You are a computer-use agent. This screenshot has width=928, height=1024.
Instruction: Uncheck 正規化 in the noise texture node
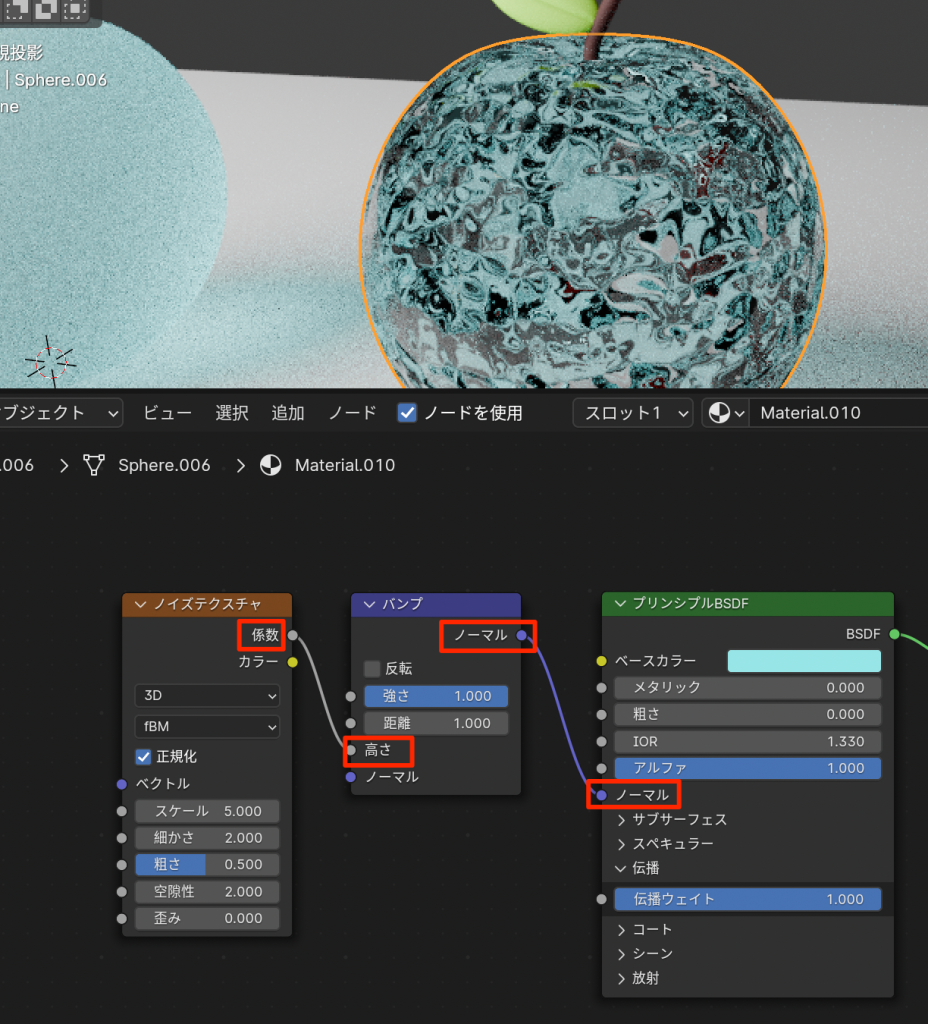pyautogui.click(x=143, y=757)
